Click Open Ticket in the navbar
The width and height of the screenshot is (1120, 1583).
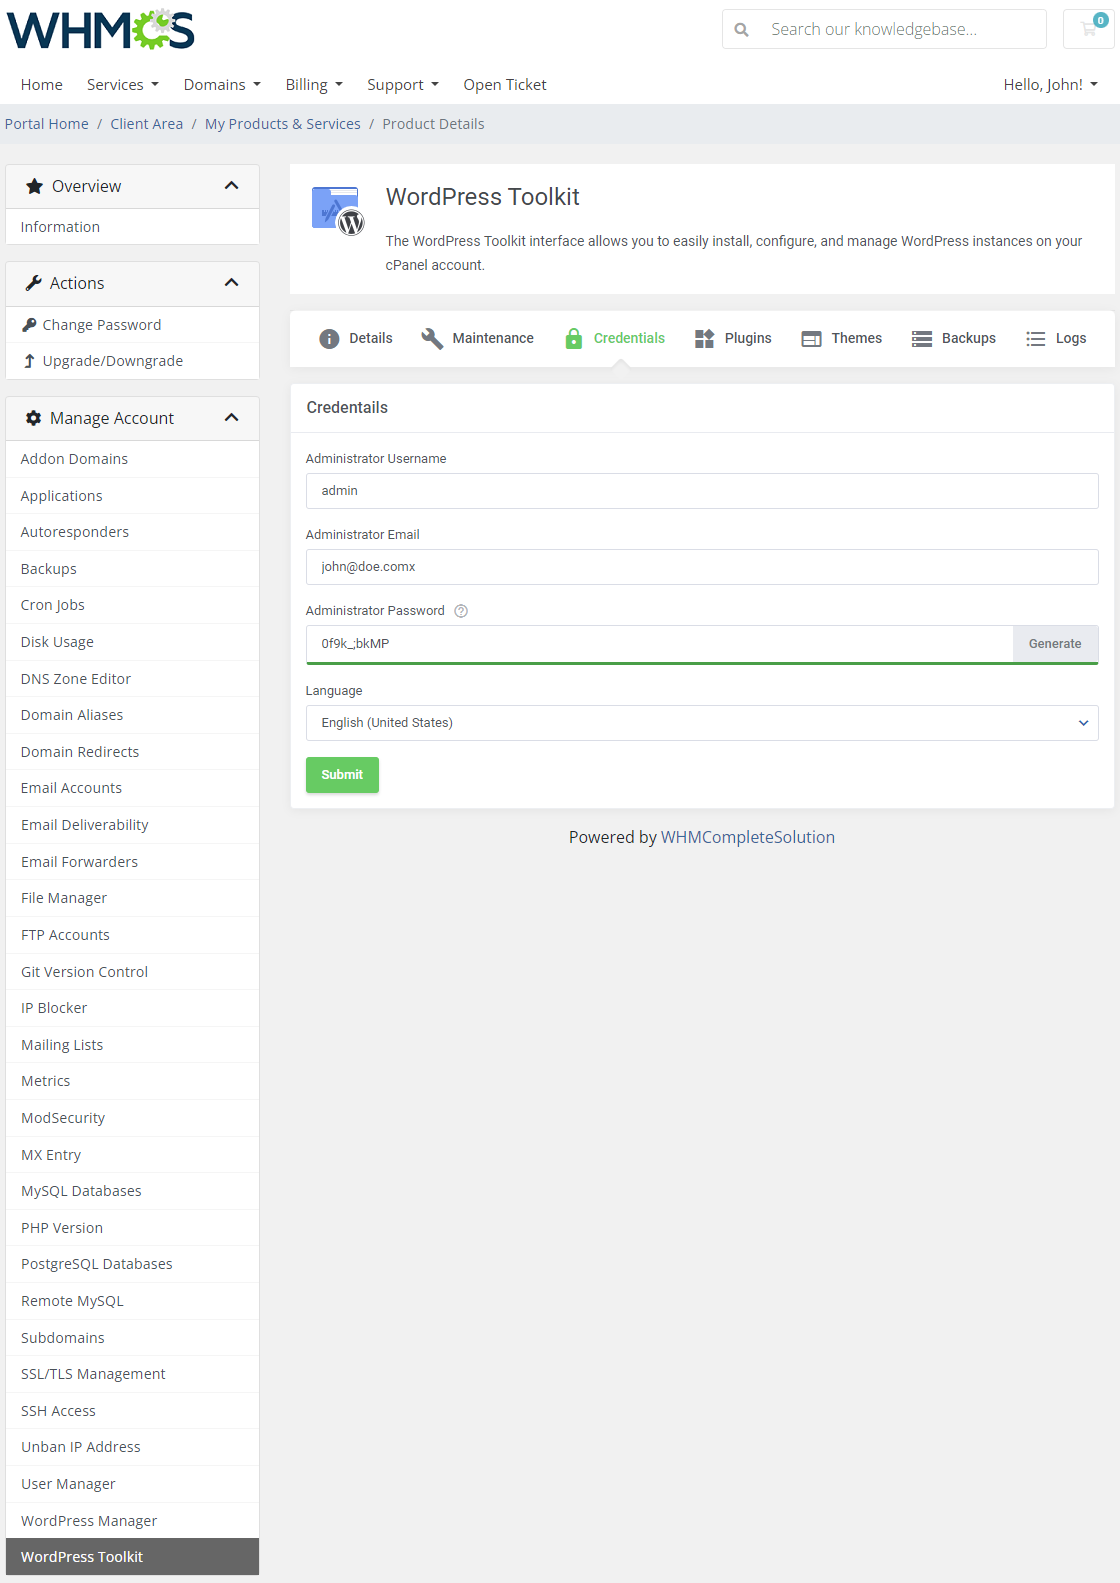click(x=505, y=85)
